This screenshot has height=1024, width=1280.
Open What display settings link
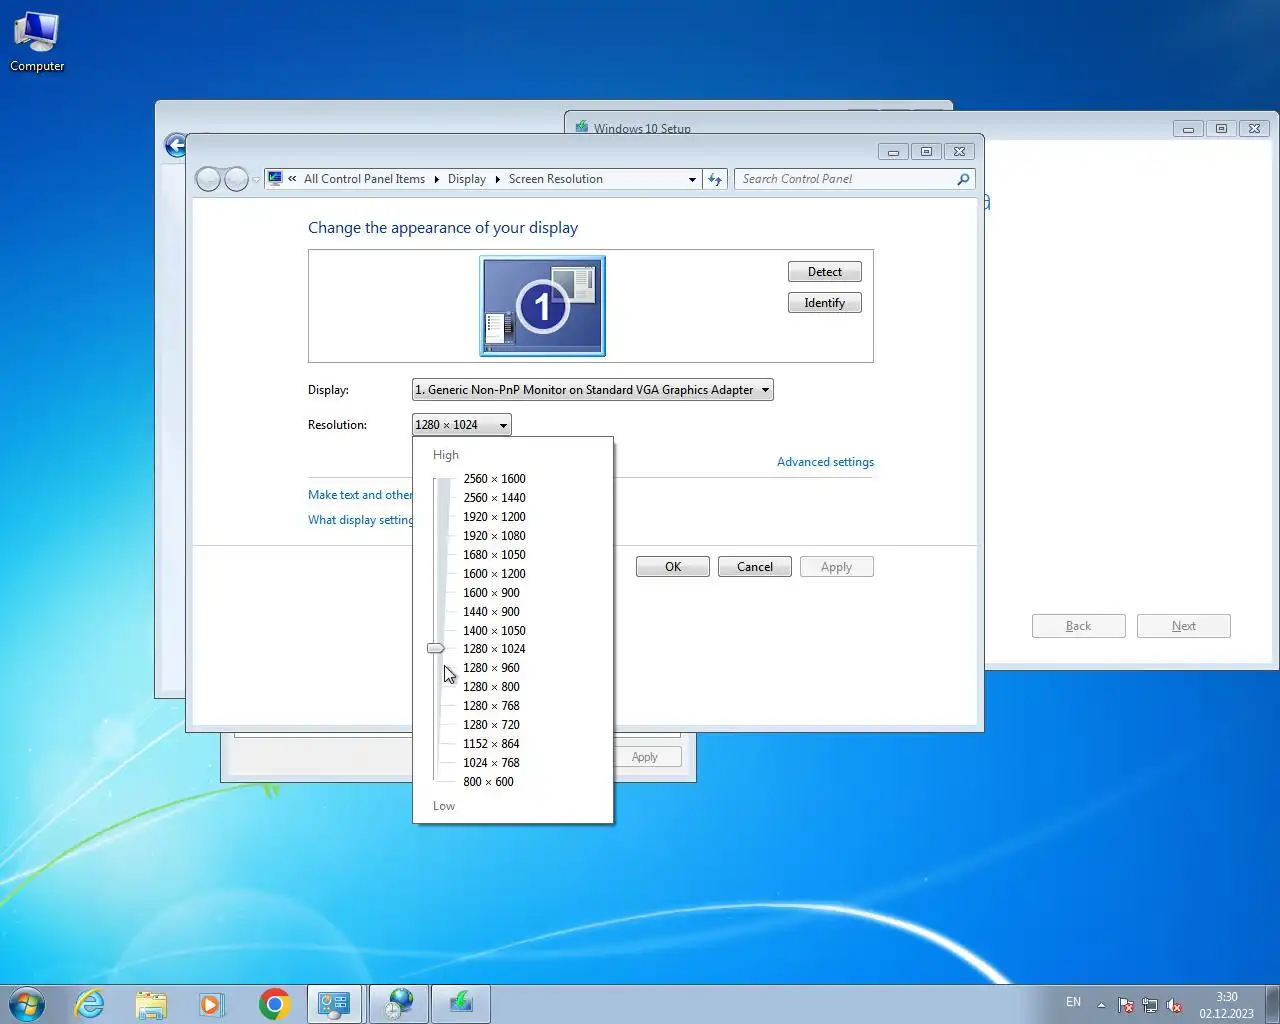pyautogui.click(x=360, y=520)
